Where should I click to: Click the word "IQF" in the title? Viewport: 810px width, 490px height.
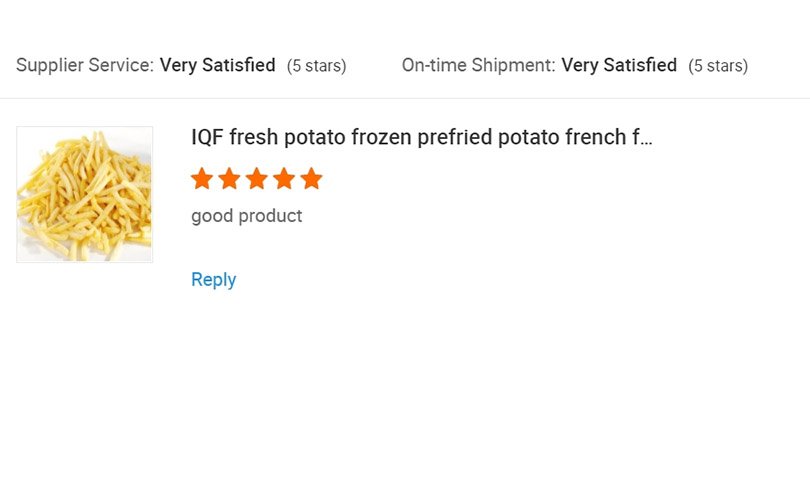click(207, 138)
